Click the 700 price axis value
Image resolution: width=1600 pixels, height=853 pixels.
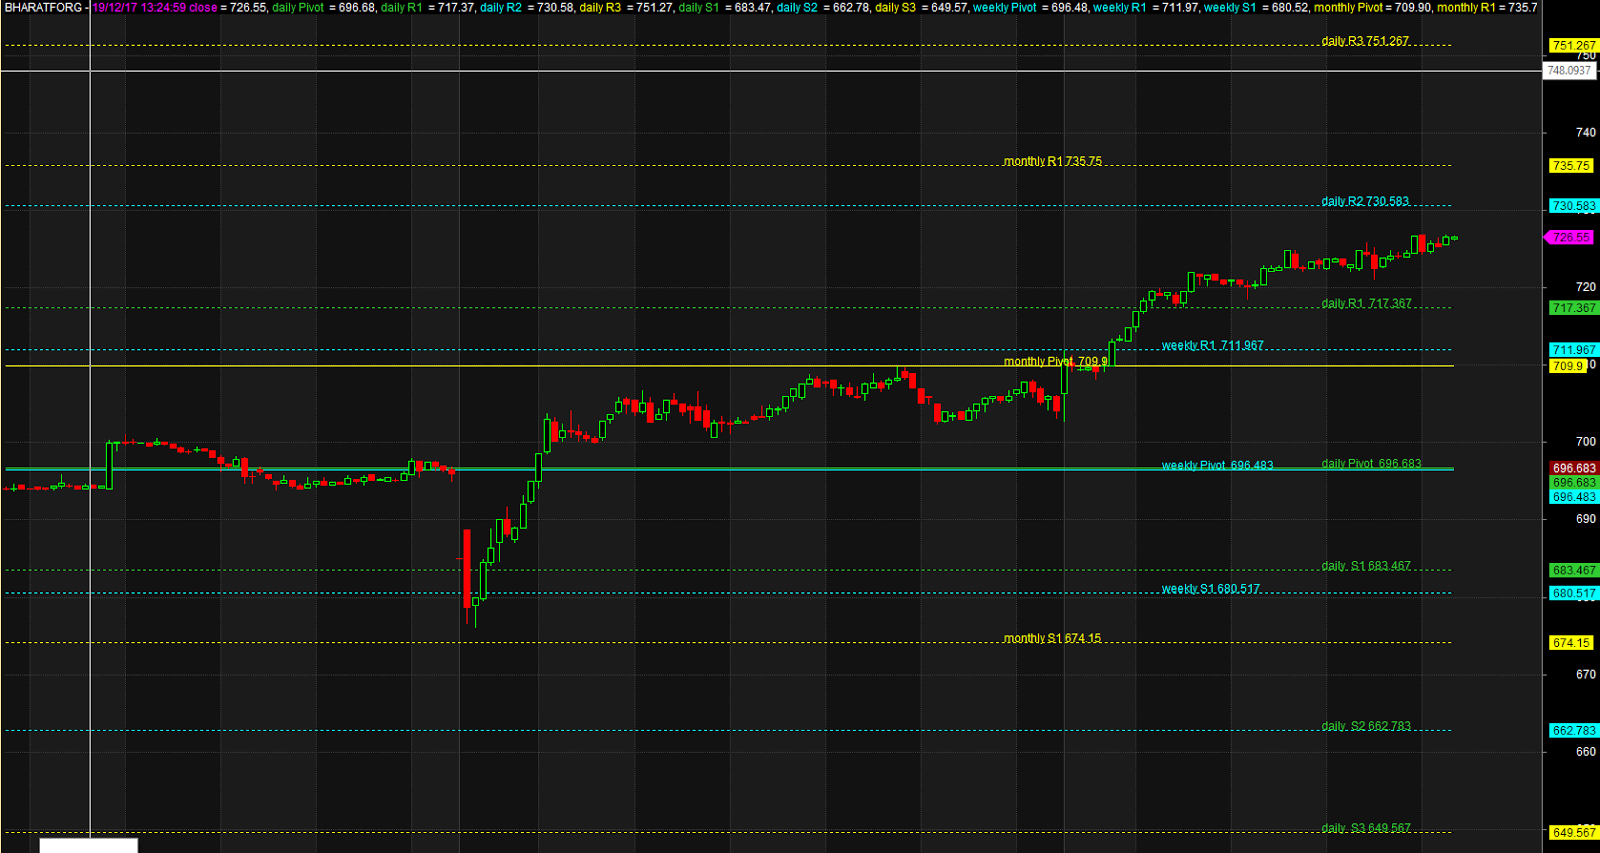(1586, 441)
